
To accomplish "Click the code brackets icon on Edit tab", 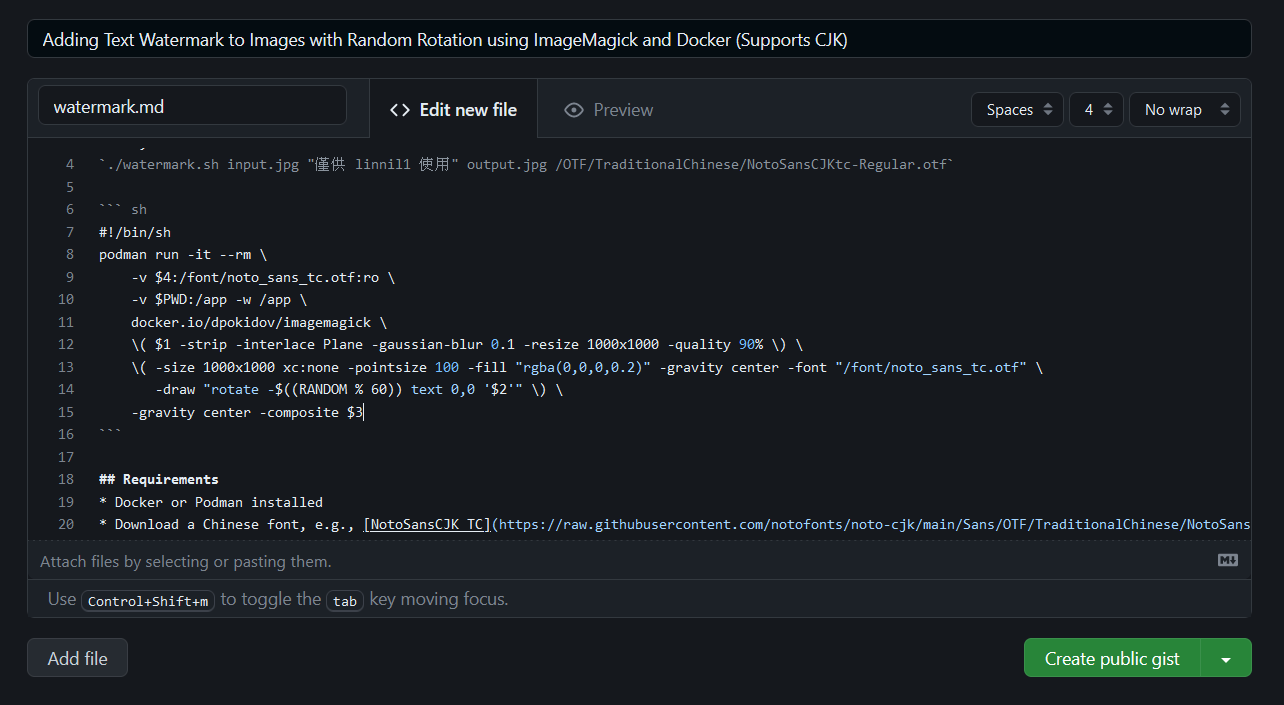I will 400,110.
